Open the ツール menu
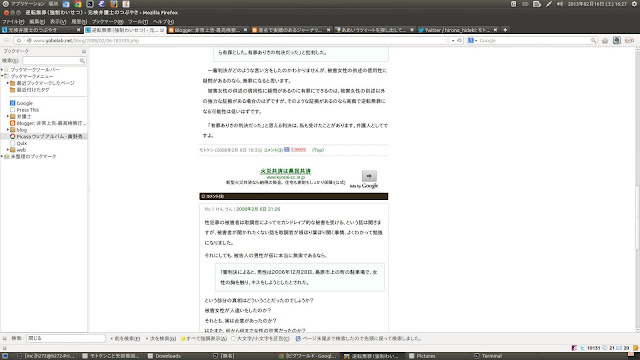640x360 pixels. tap(138, 22)
